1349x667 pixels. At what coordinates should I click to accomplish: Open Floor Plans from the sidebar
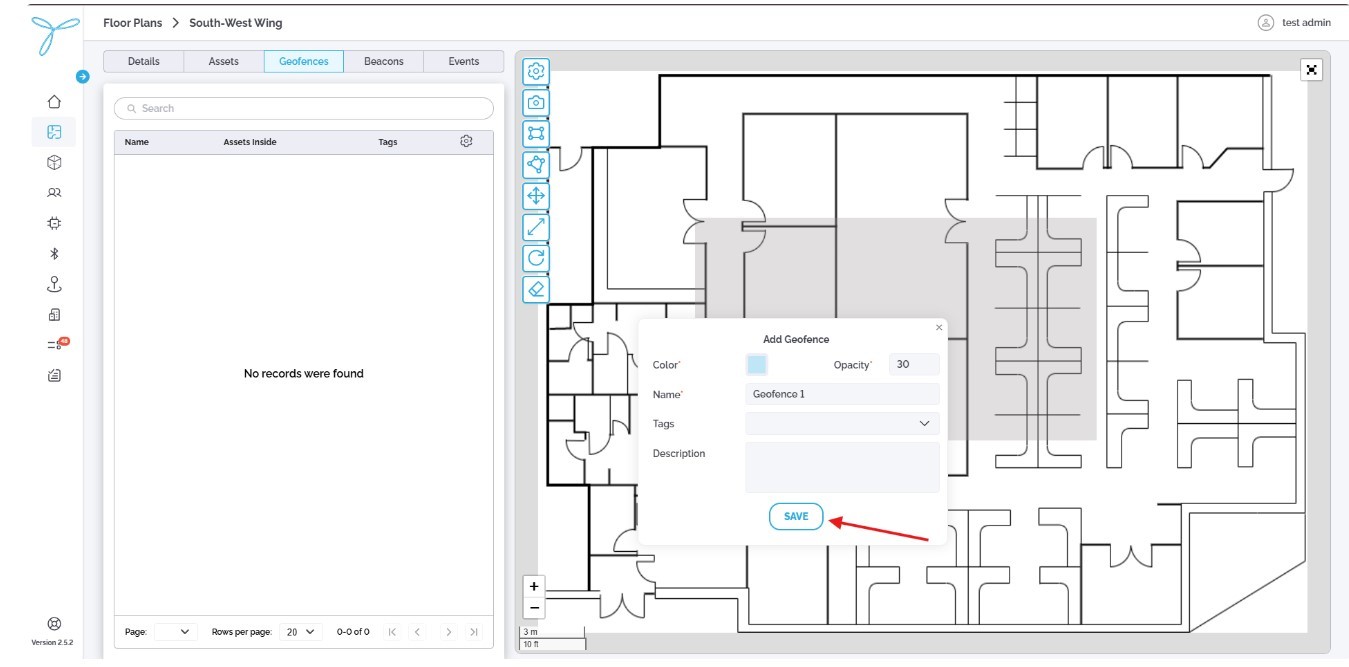click(54, 131)
